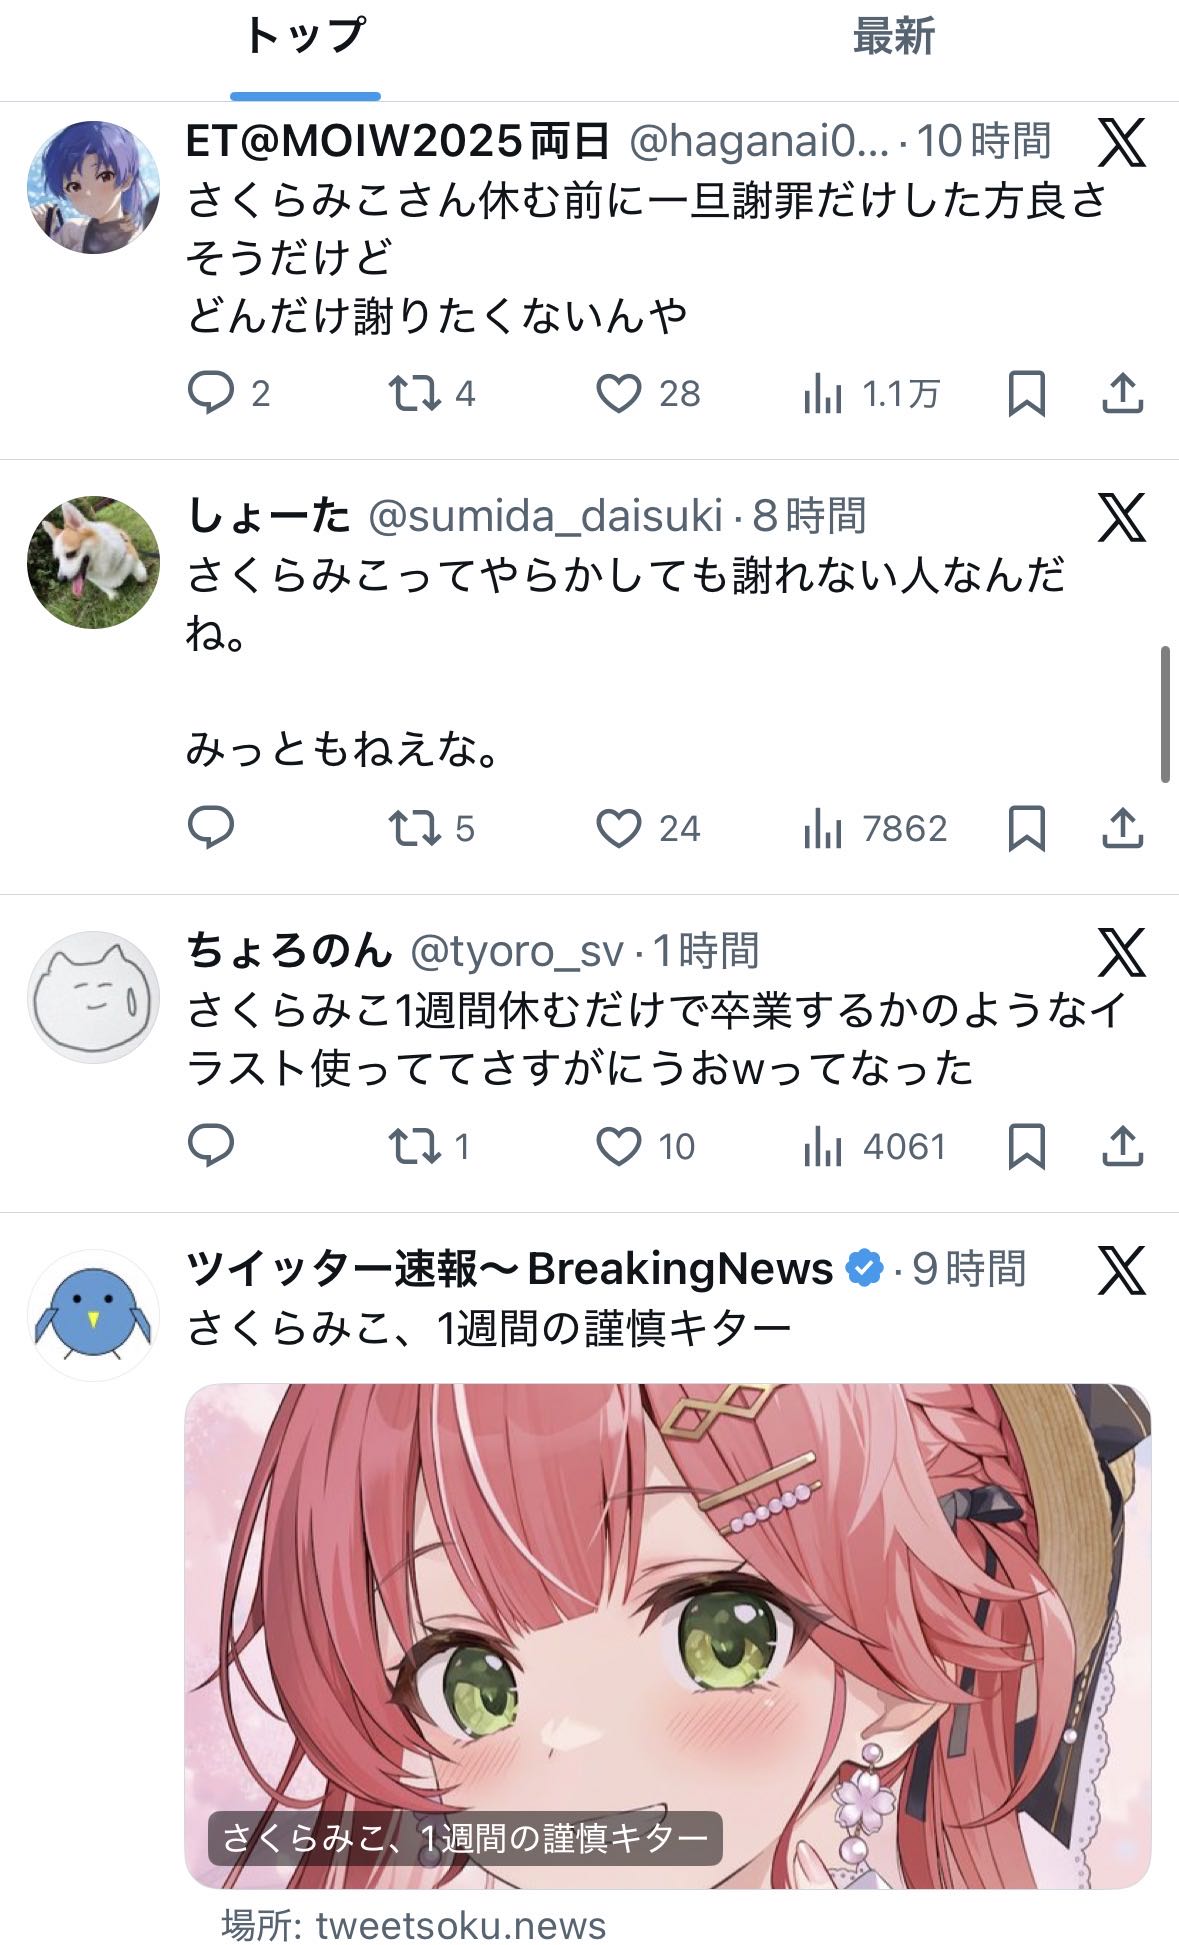Viewport: 1179px width, 1945px height.
Task: Open X logo on しょーた tweet
Action: pos(1121,517)
